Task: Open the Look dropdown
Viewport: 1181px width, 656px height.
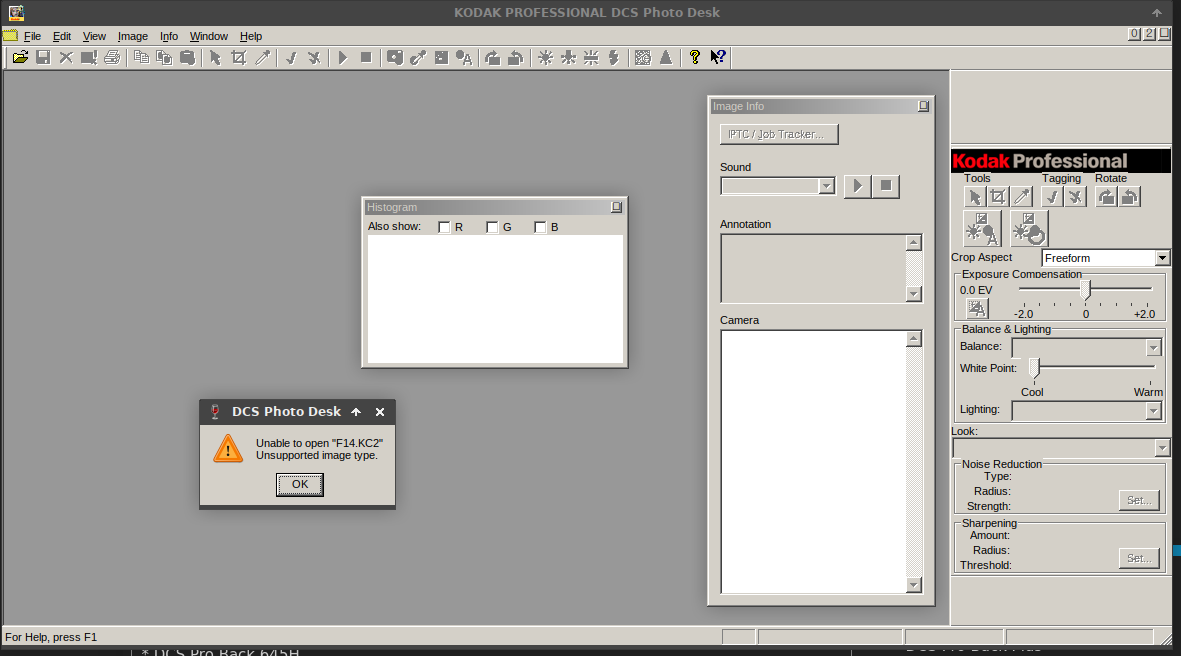Action: 1162,448
